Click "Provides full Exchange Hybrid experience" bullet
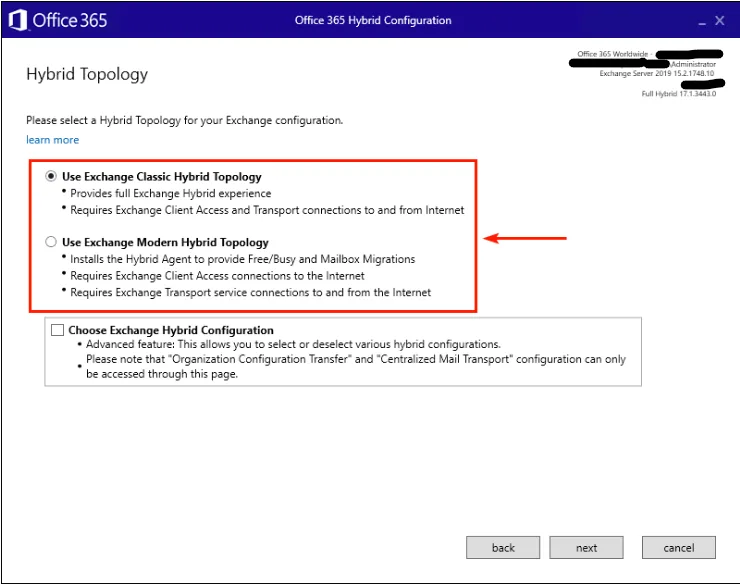Screen dimensions: 740x585 [x=170, y=193]
